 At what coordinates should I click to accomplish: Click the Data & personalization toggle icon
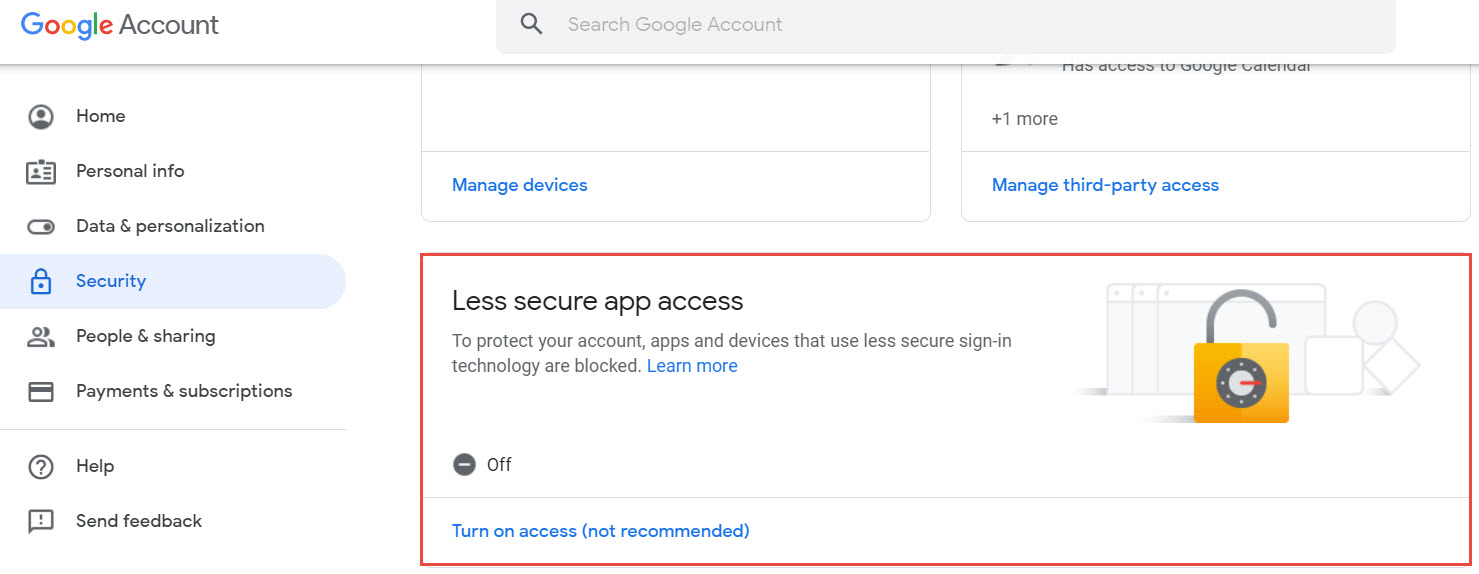point(41,227)
